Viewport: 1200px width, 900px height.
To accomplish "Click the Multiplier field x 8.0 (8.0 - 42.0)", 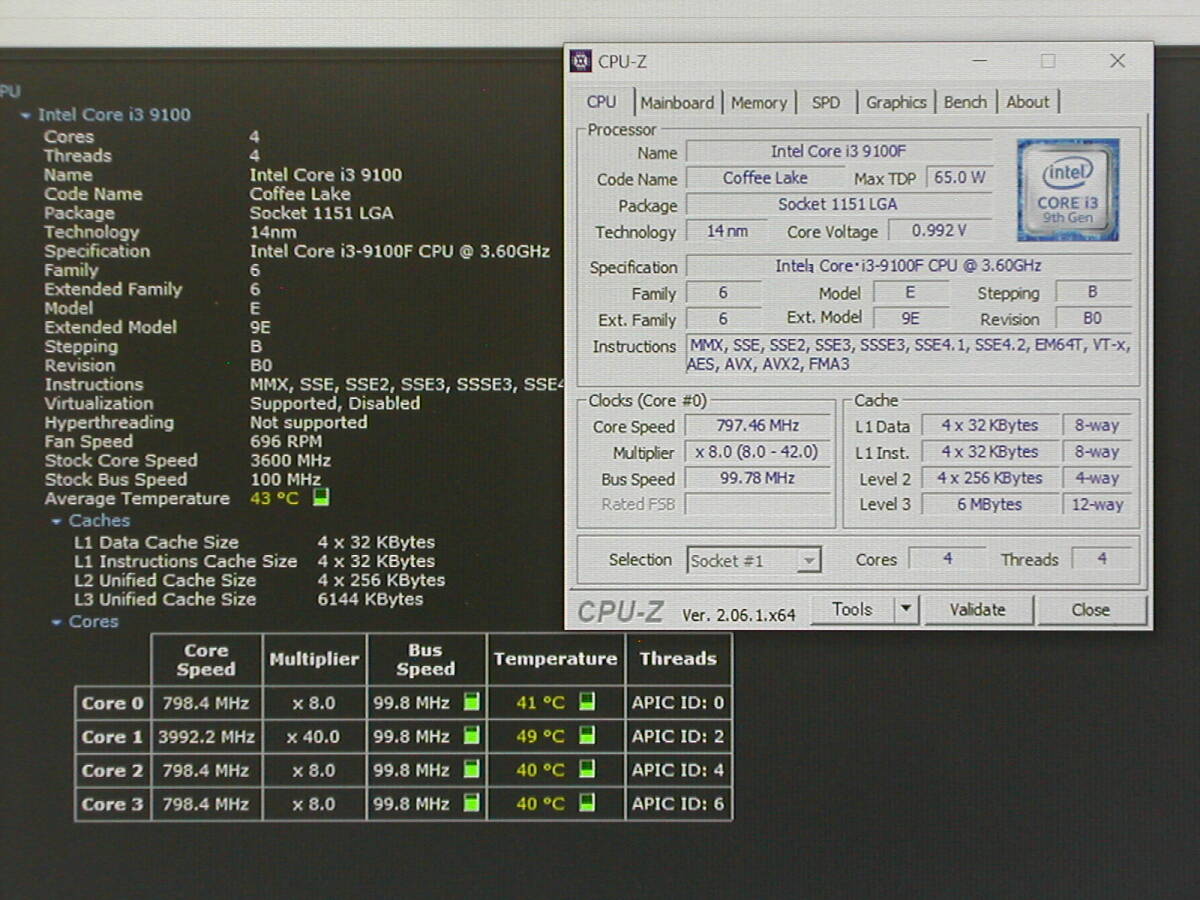I will click(758, 452).
